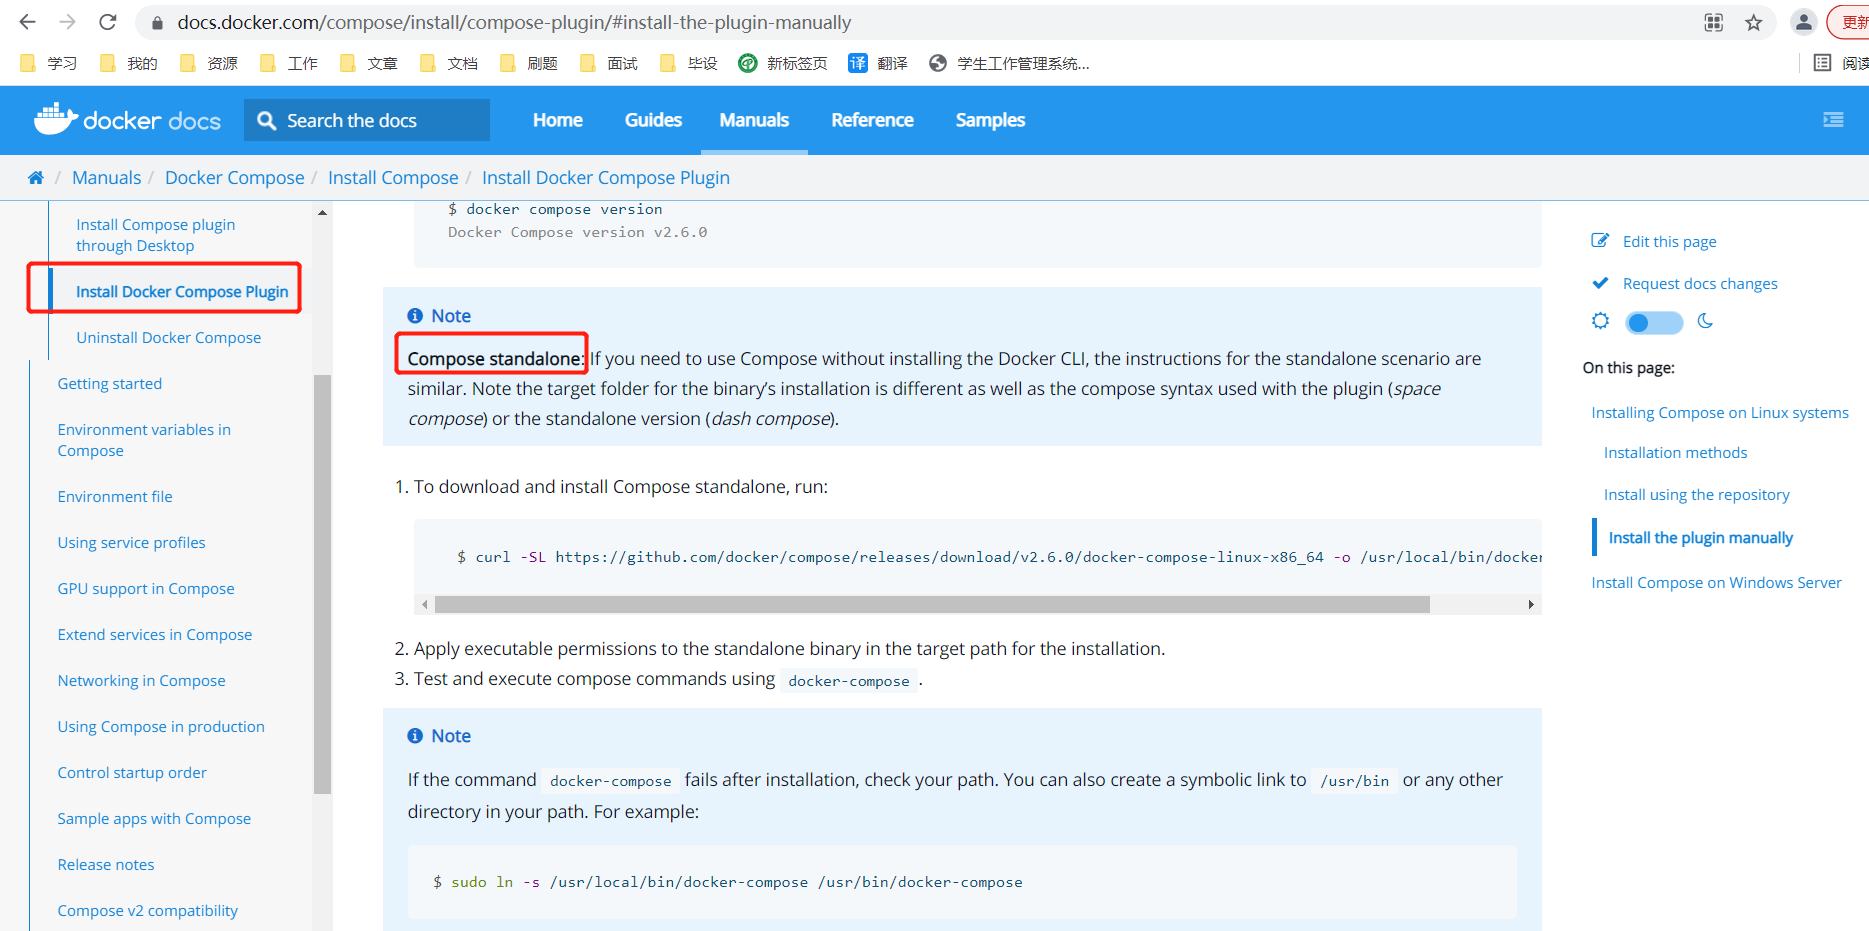The image size is (1869, 931).
Task: Click the Search the docs field
Action: [367, 120]
